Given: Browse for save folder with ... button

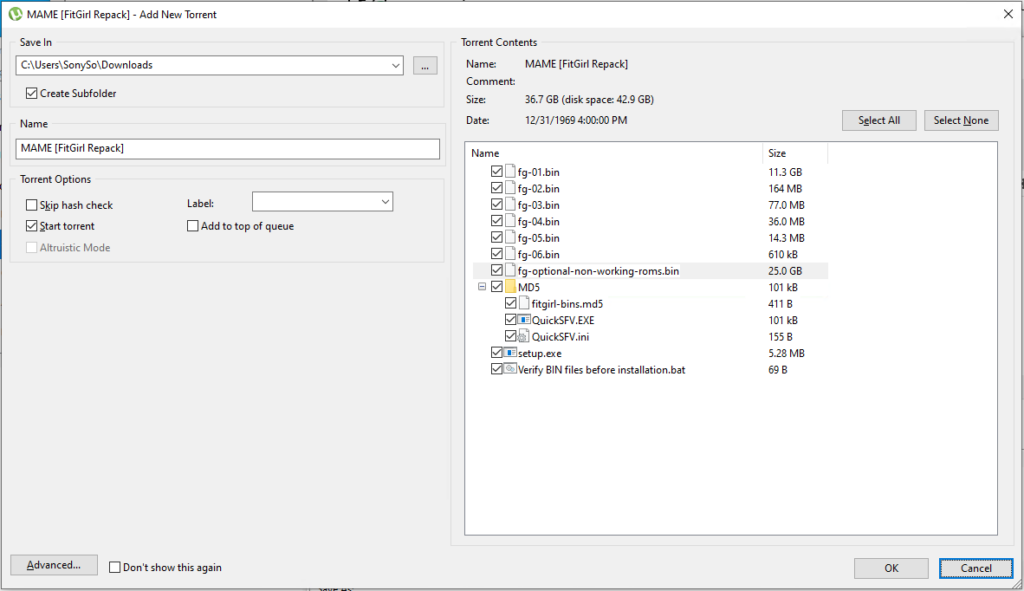Looking at the screenshot, I should point(425,66).
